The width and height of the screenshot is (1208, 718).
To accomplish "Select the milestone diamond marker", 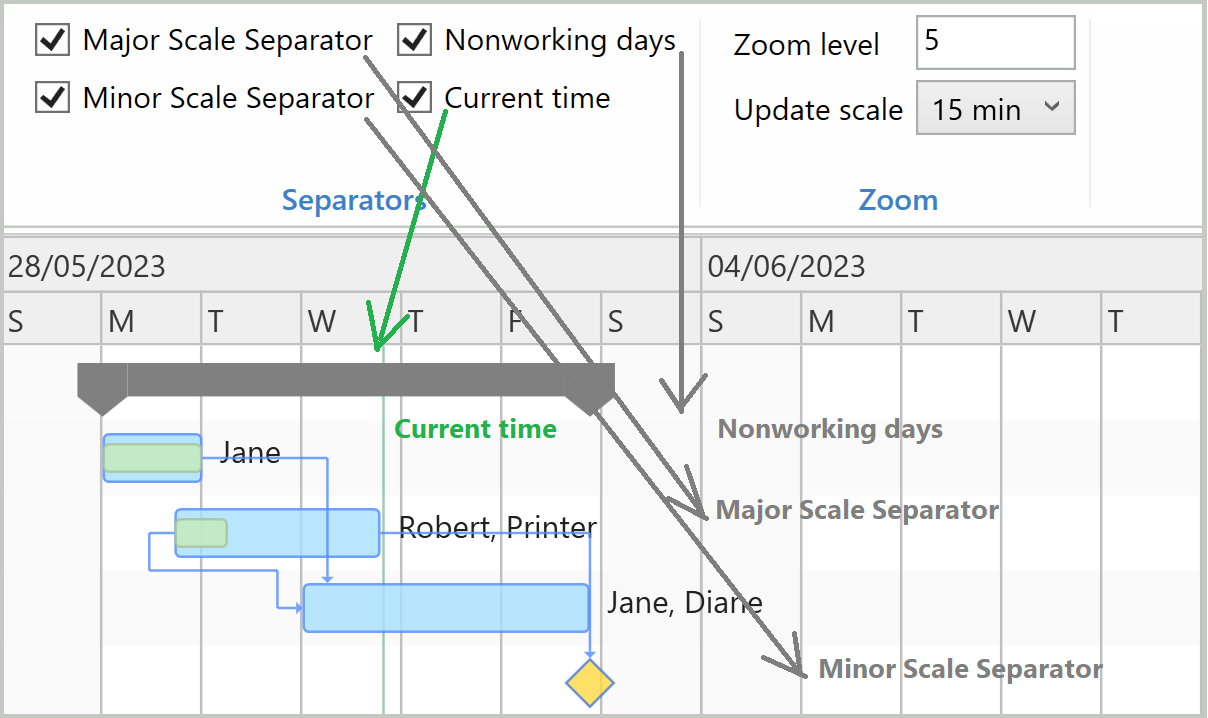I will tap(589, 684).
